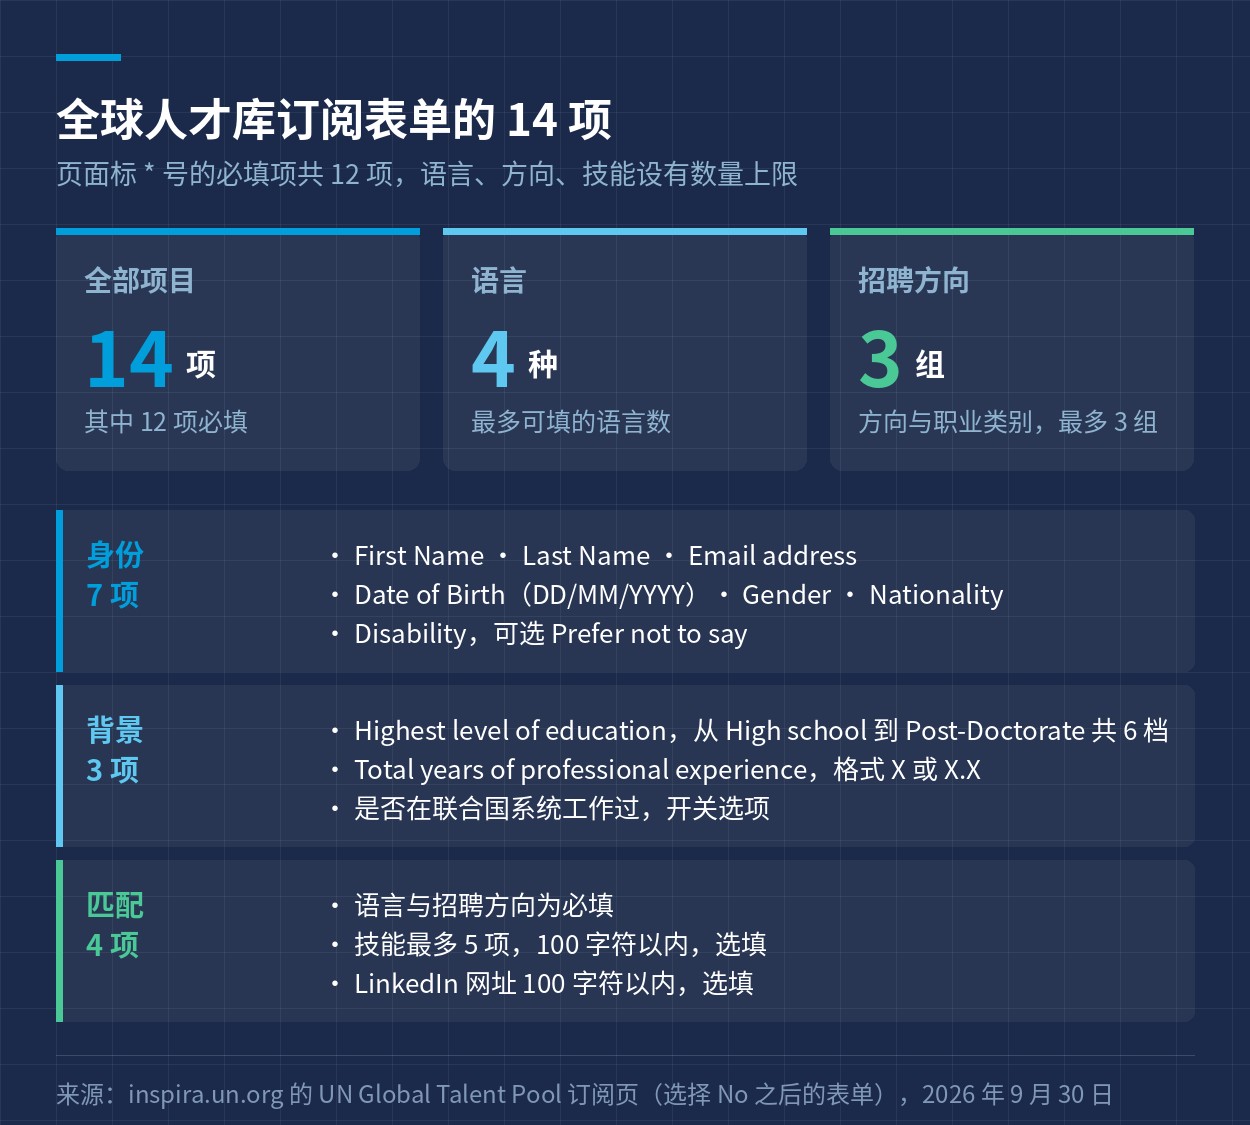Click the Last Name field name
Screen dimensions: 1250x1125
pos(586,556)
